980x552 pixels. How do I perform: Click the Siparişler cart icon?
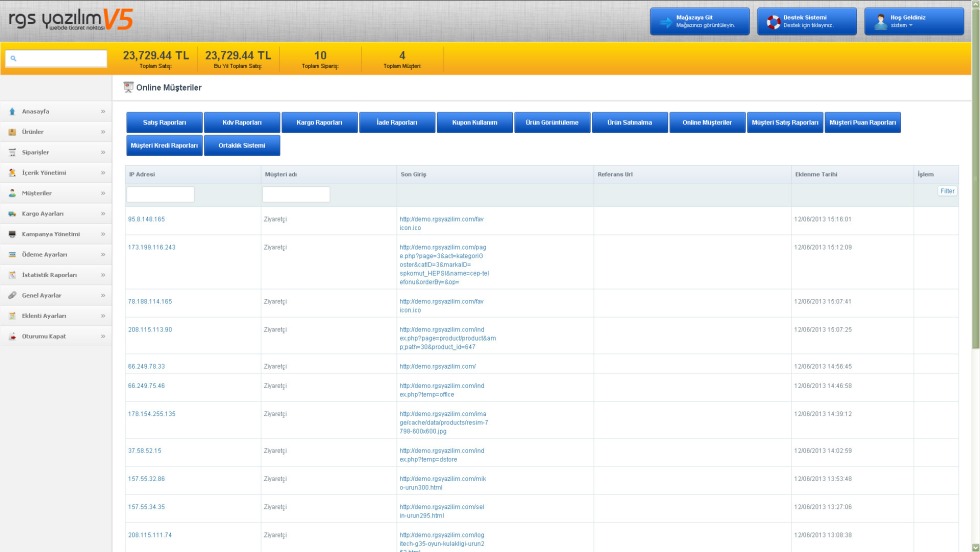pos(12,152)
